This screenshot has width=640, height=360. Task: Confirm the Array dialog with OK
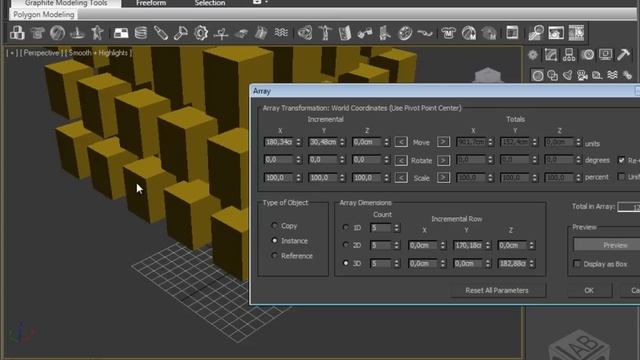pyautogui.click(x=589, y=290)
